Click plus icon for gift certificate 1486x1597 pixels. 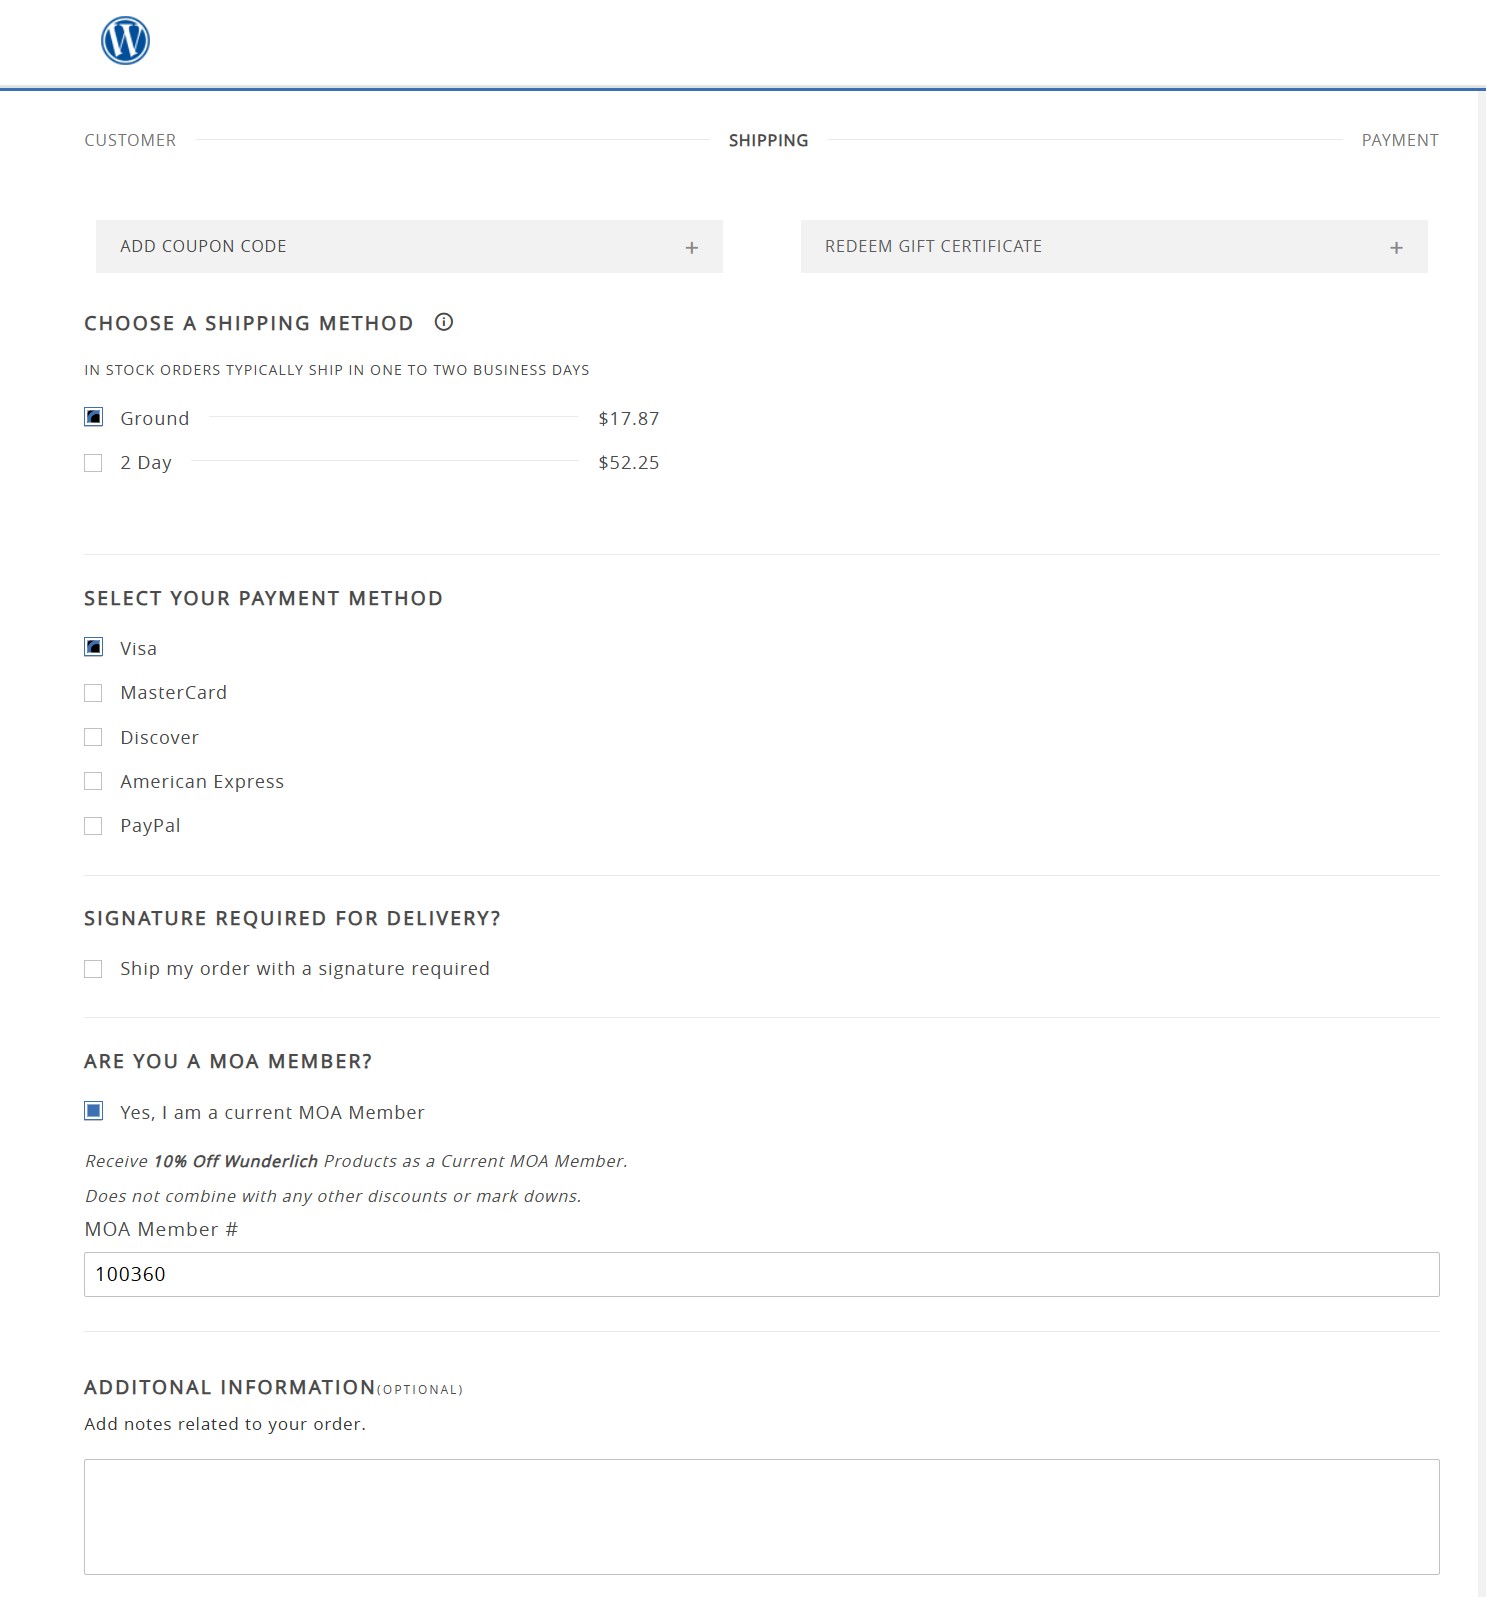click(x=1396, y=247)
